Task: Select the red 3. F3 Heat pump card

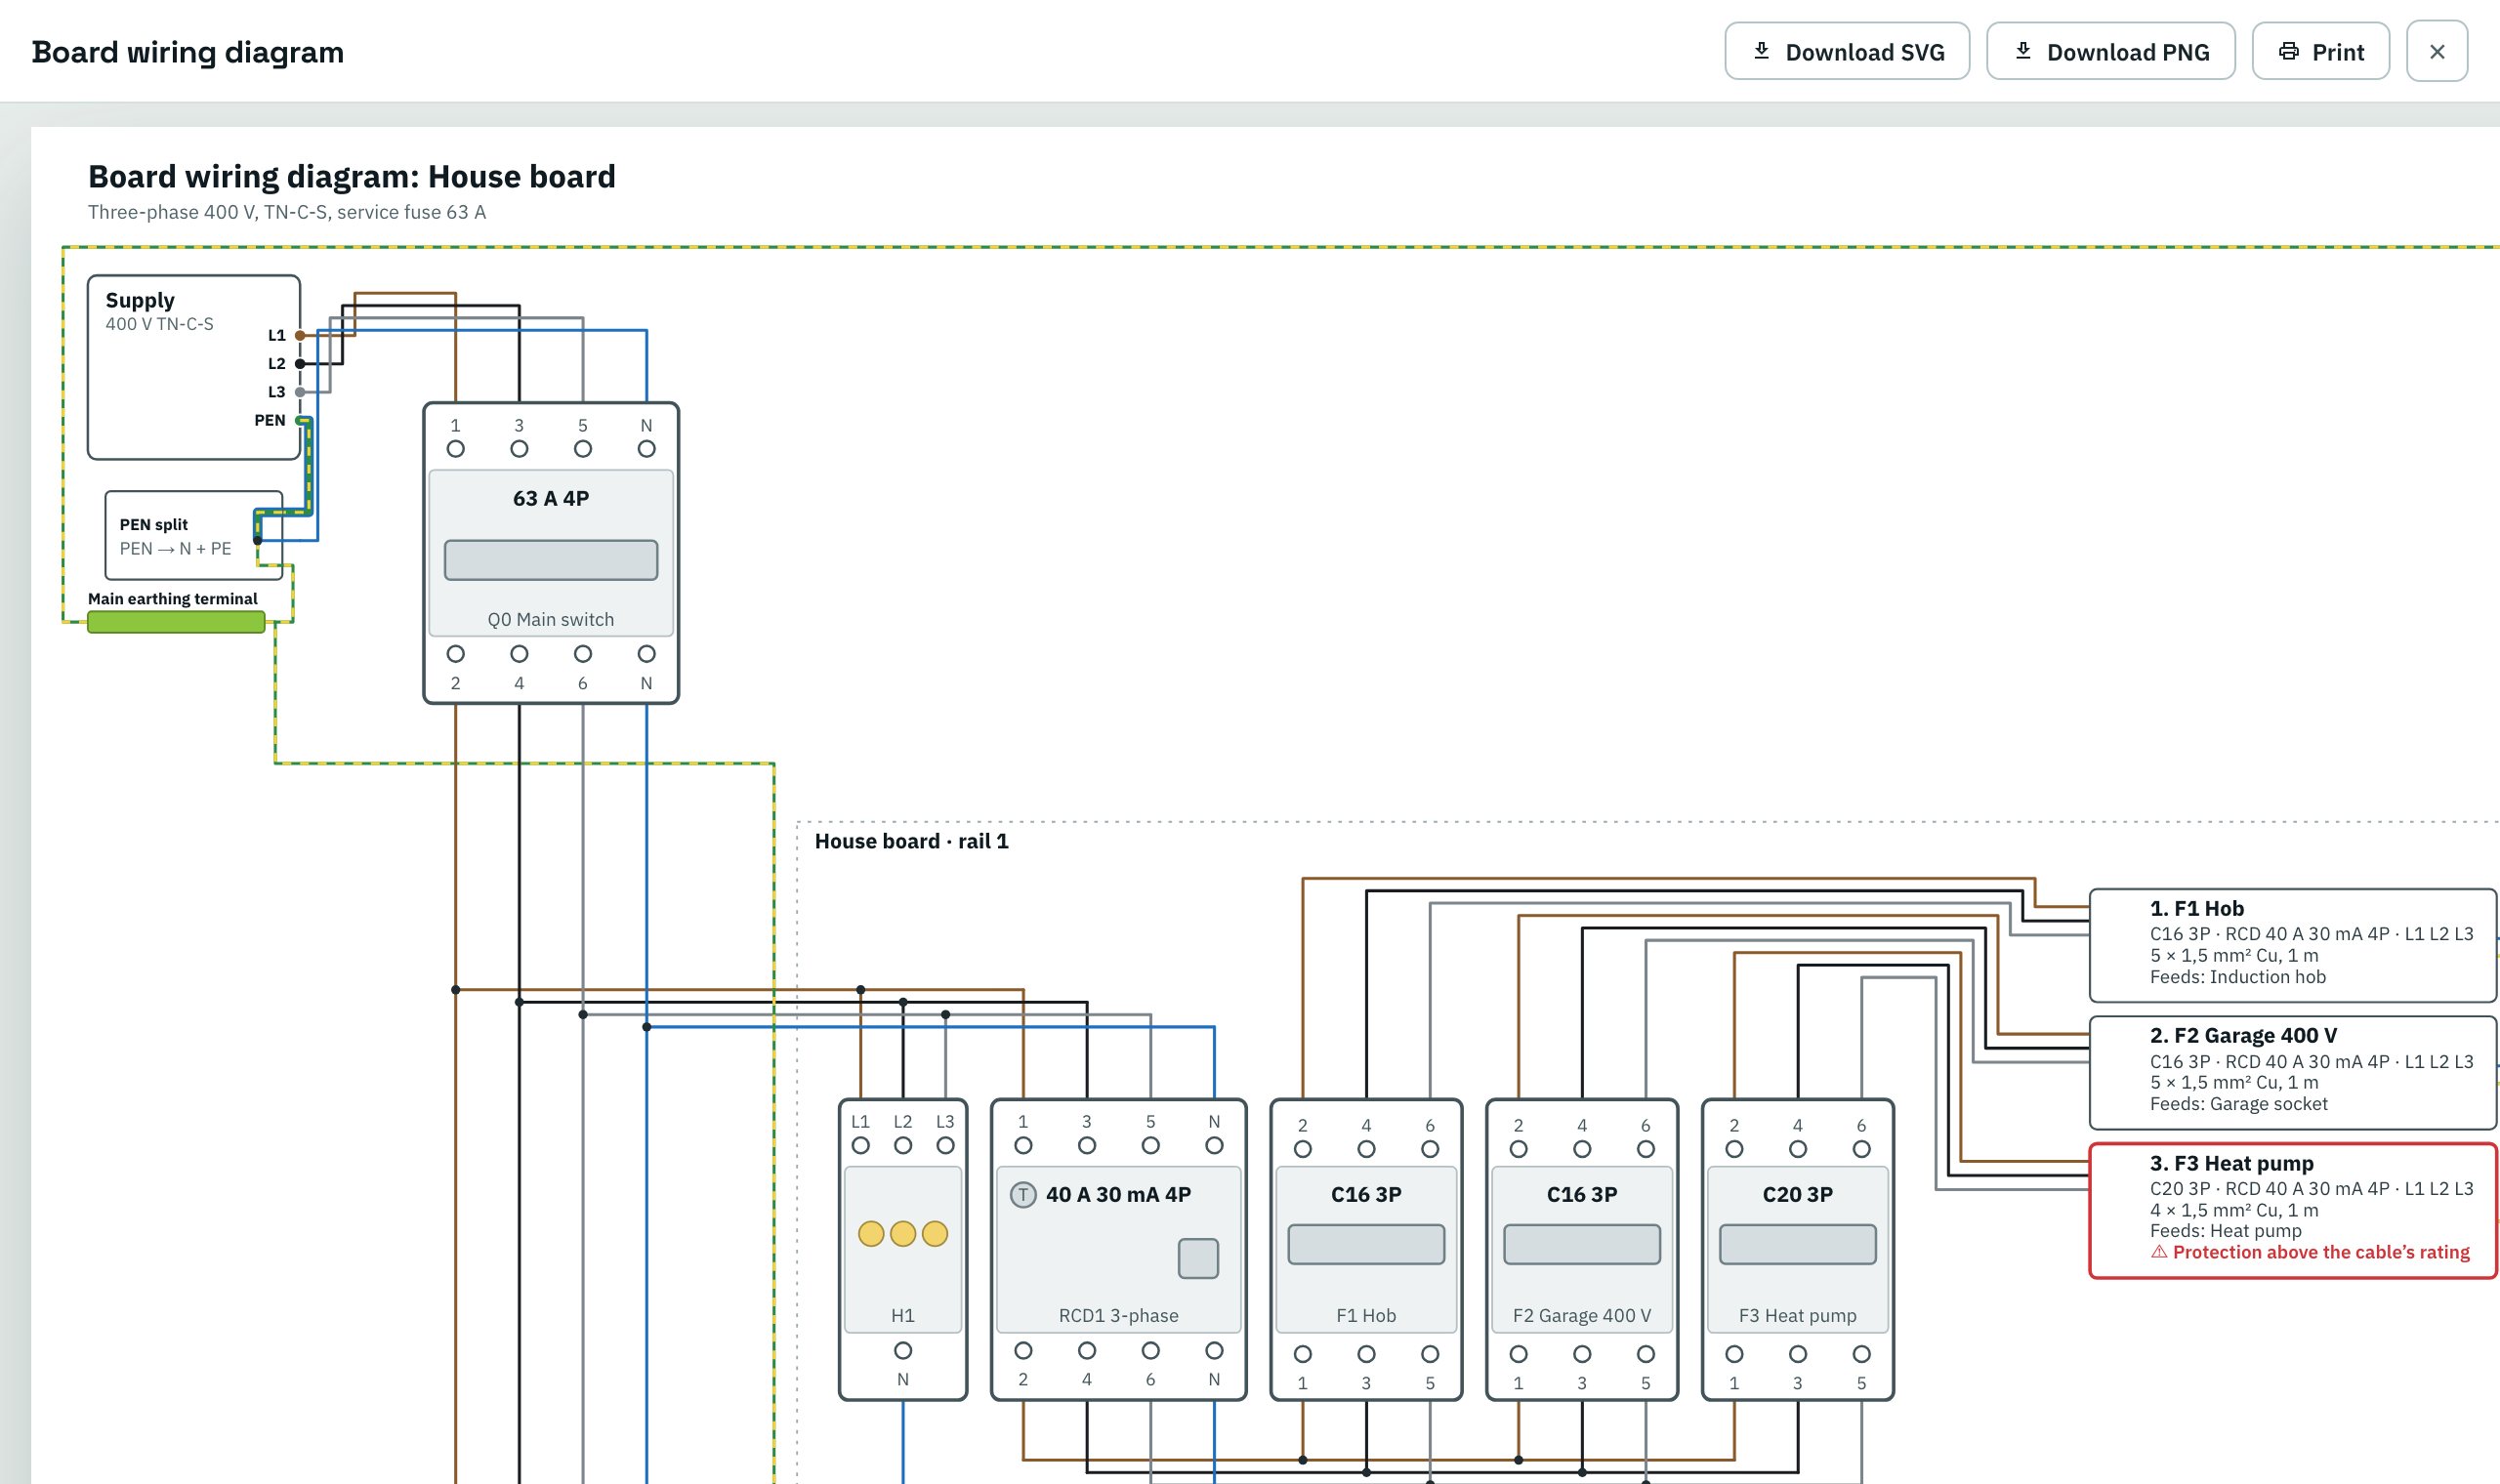Action: click(x=2292, y=1210)
